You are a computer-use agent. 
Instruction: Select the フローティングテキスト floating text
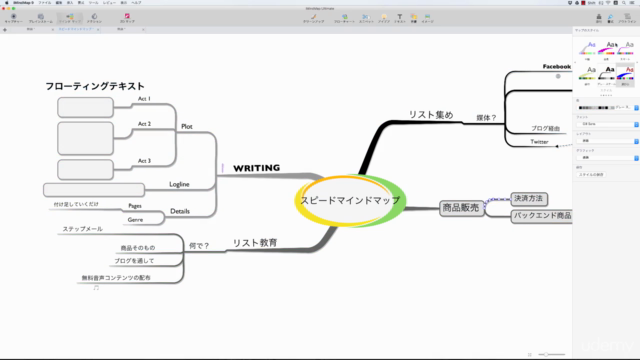coord(95,86)
